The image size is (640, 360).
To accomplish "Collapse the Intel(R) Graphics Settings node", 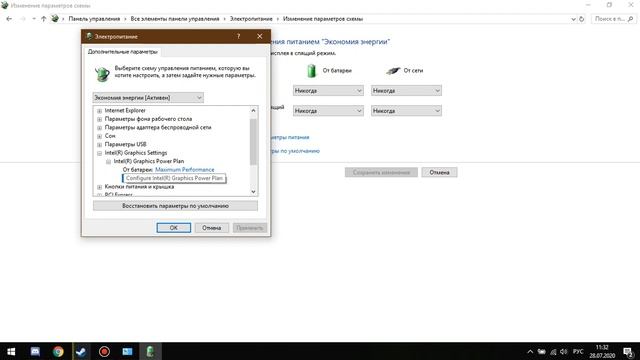I will [x=99, y=153].
